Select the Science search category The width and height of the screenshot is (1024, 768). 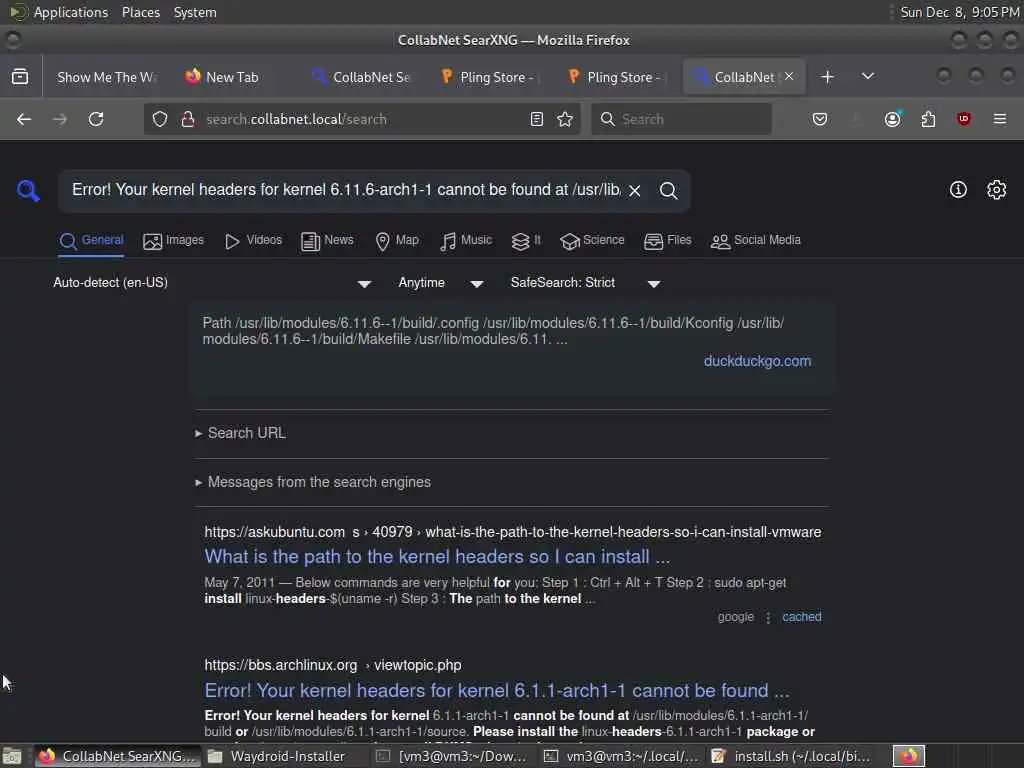tap(592, 240)
